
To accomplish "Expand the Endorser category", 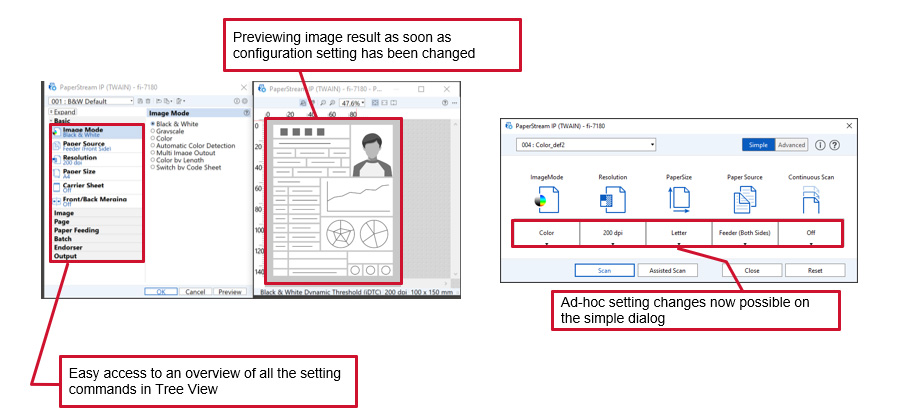I will (x=96, y=247).
